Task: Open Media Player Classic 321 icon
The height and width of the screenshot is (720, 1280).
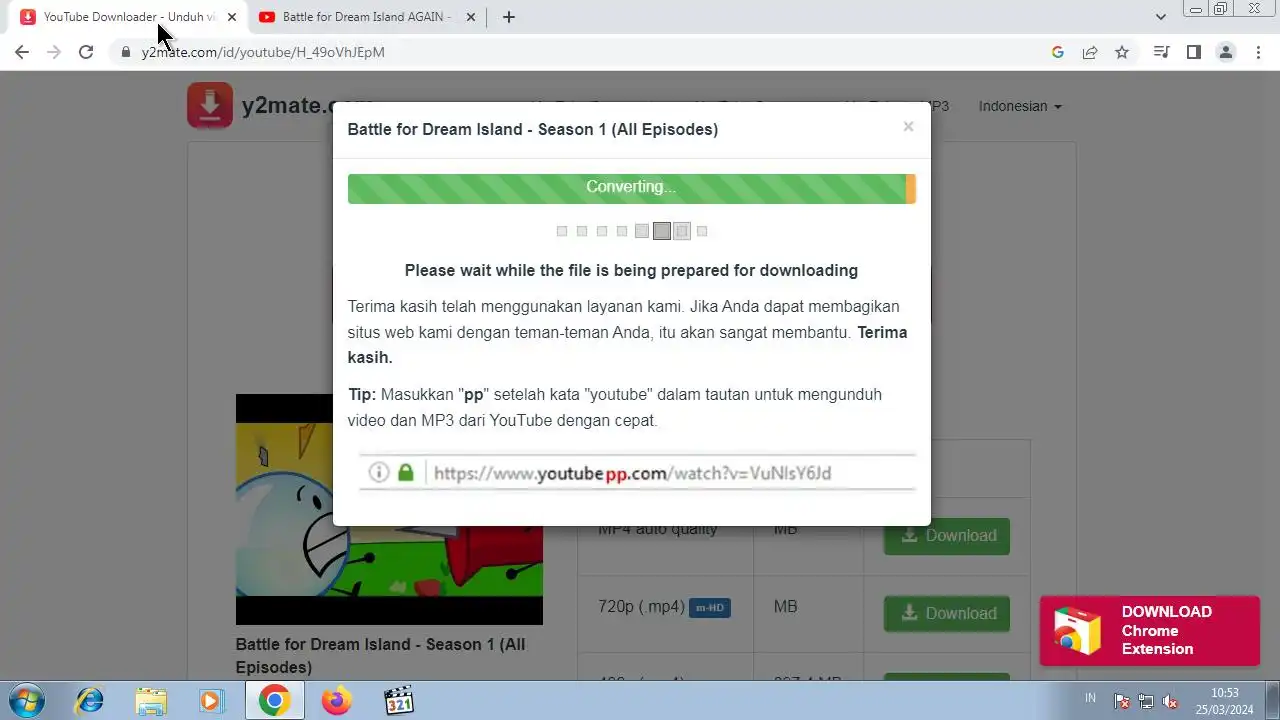Action: click(399, 701)
